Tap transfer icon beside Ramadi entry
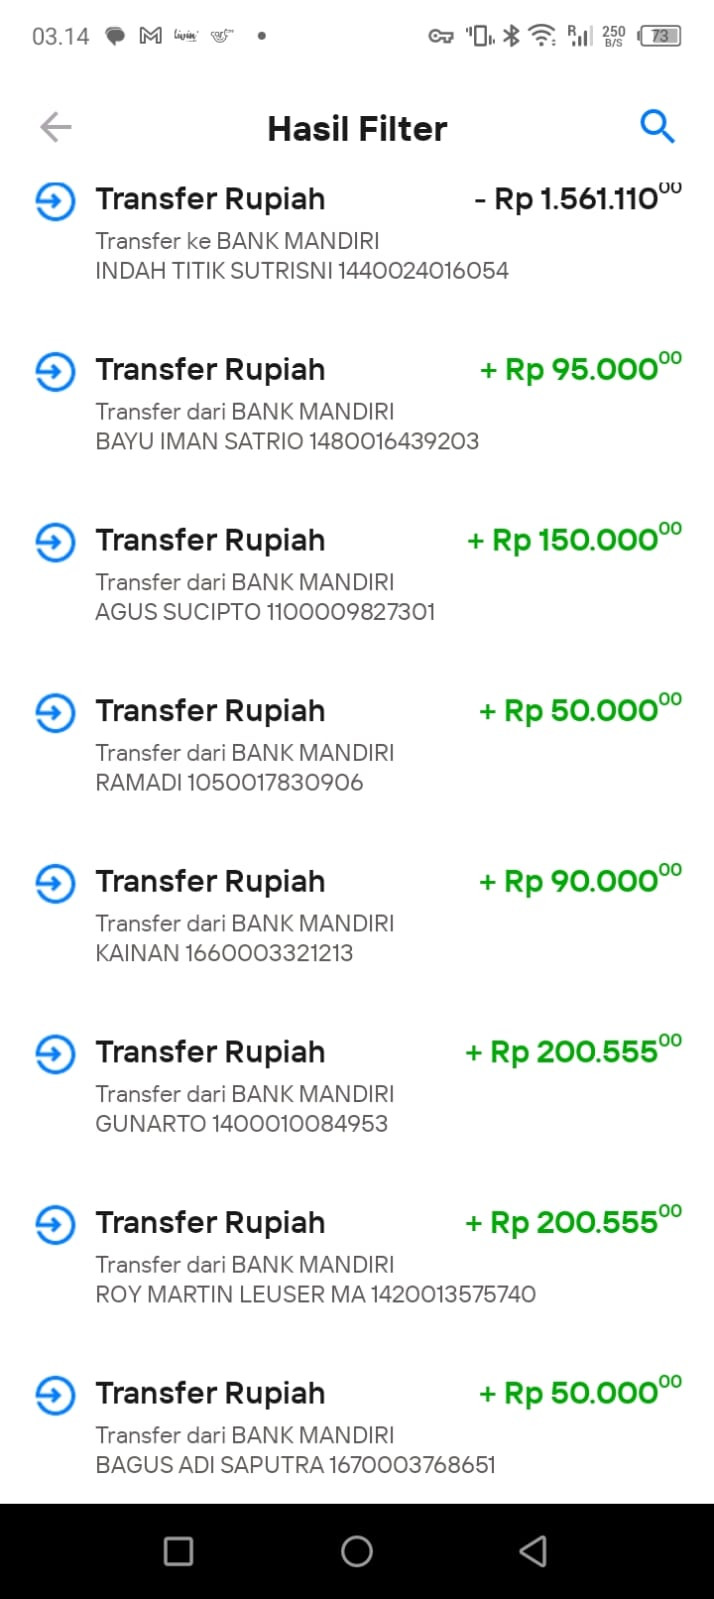 pyautogui.click(x=55, y=713)
